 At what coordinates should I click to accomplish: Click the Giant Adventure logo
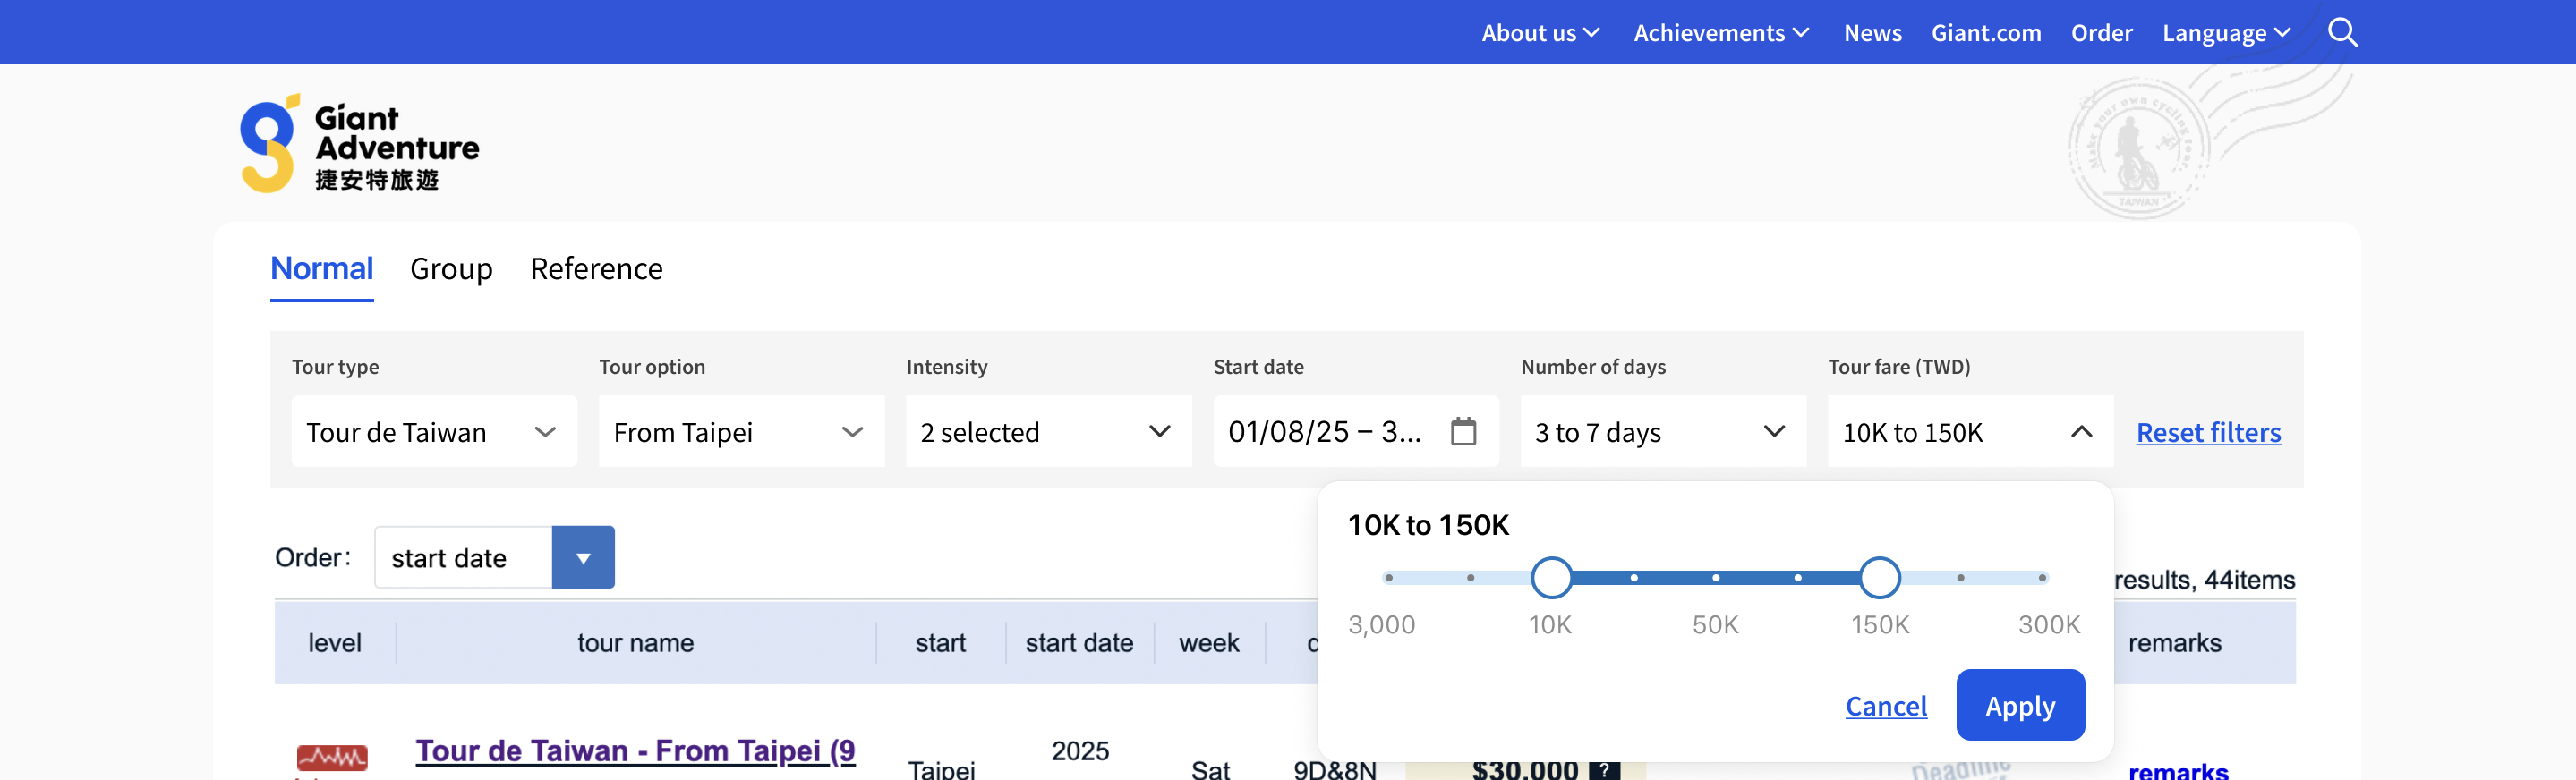(360, 146)
